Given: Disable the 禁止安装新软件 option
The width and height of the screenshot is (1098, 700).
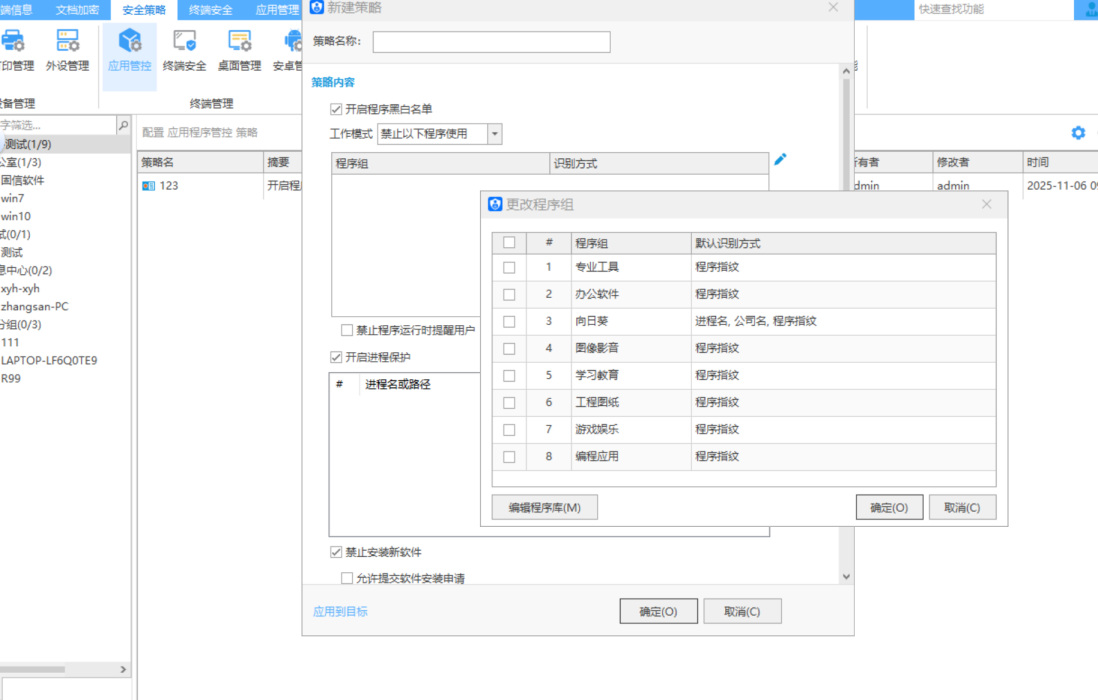Looking at the screenshot, I should 335,552.
